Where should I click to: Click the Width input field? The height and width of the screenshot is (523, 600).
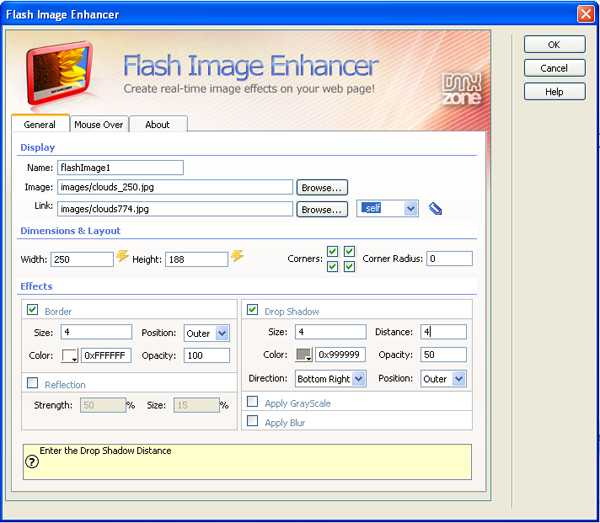(82, 259)
